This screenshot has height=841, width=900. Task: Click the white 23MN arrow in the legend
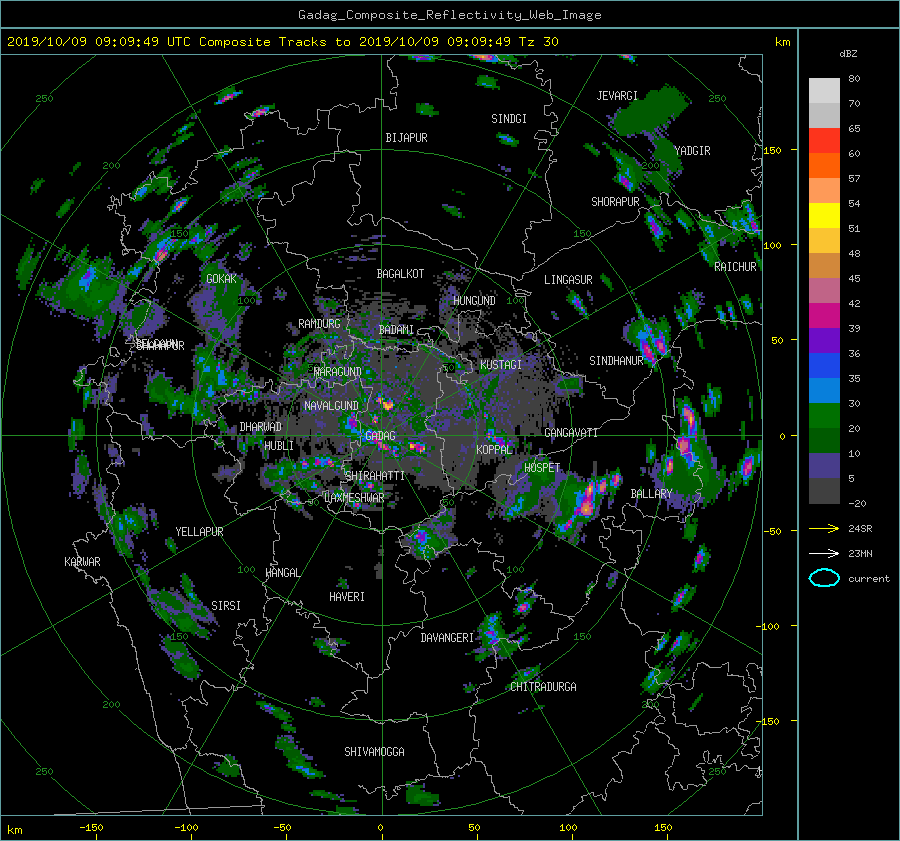click(x=824, y=553)
